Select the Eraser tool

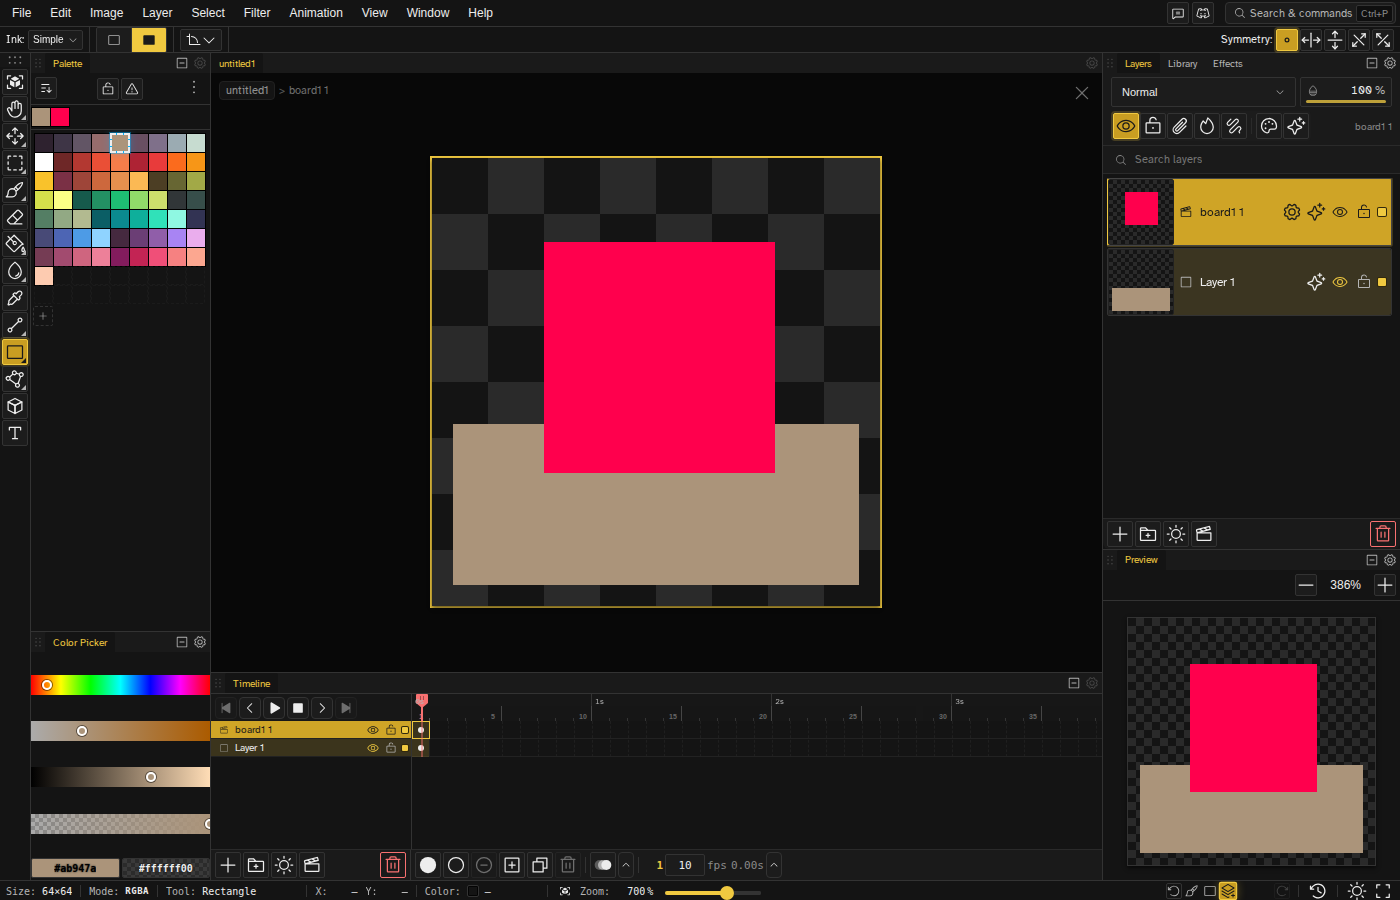pos(15,217)
